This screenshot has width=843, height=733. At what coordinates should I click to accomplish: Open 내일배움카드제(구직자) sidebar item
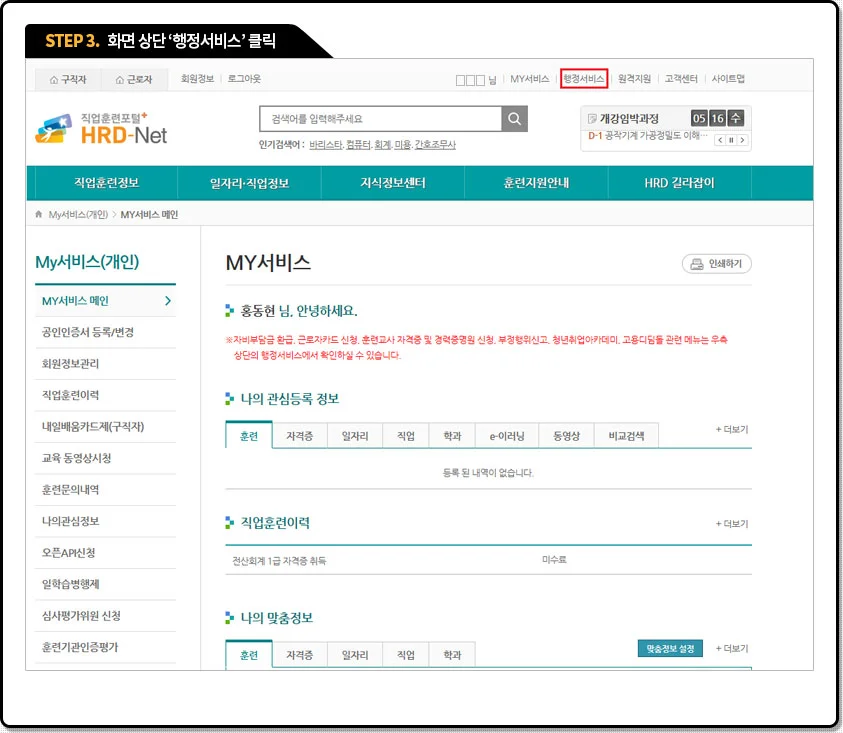click(105, 427)
